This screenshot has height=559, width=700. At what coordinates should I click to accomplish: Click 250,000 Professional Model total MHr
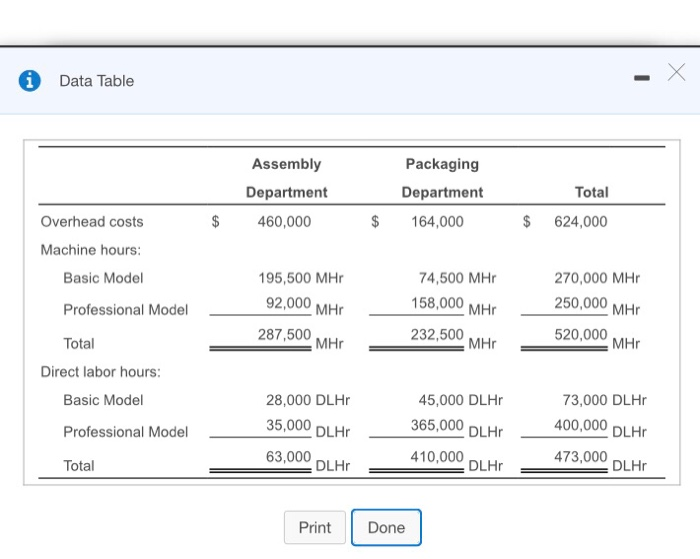click(581, 303)
